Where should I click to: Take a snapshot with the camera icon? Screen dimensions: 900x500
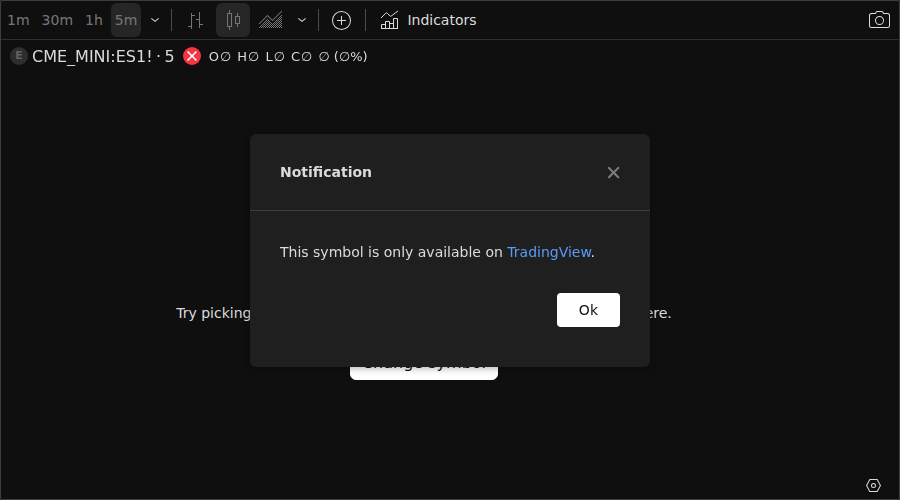click(879, 20)
